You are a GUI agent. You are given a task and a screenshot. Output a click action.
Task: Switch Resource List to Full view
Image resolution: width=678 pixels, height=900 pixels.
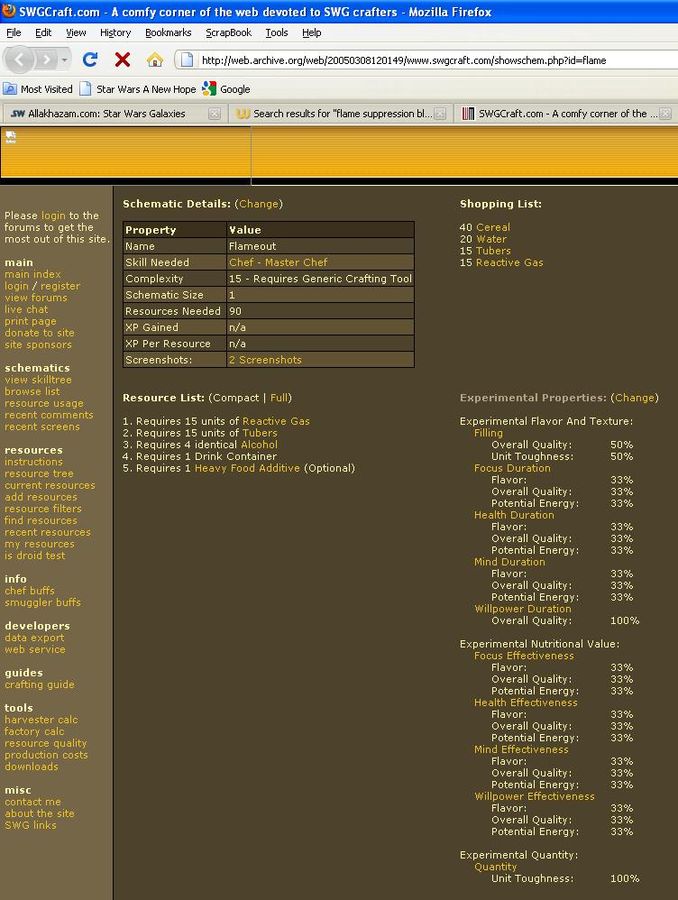(280, 398)
